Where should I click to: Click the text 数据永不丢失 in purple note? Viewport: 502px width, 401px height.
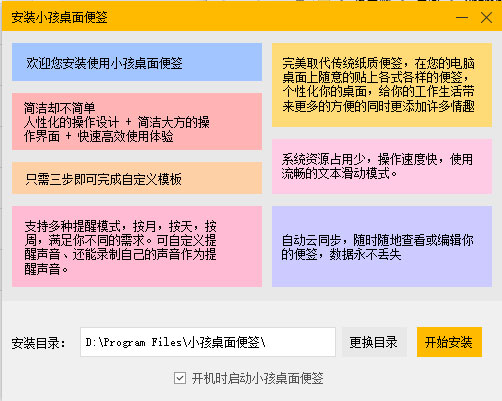point(365,254)
